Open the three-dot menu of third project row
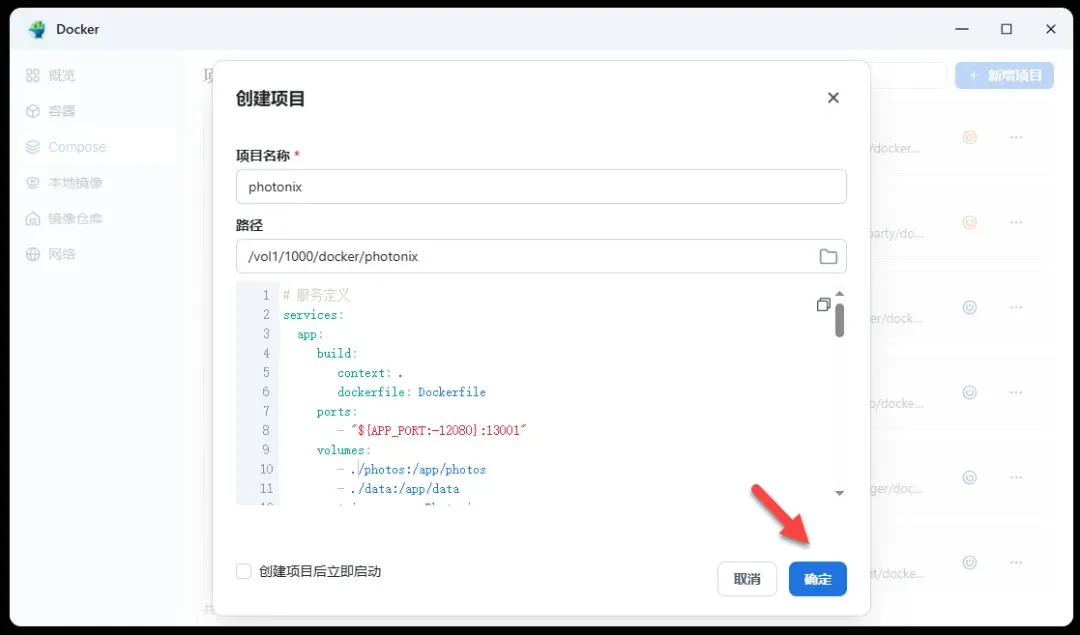The image size is (1080, 635). point(1016,307)
